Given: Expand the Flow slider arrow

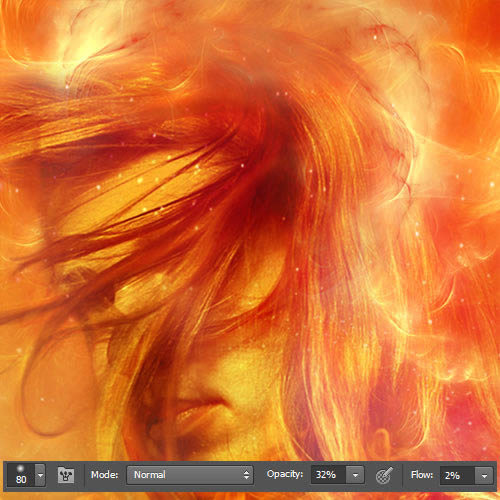Looking at the screenshot, I should (x=484, y=475).
